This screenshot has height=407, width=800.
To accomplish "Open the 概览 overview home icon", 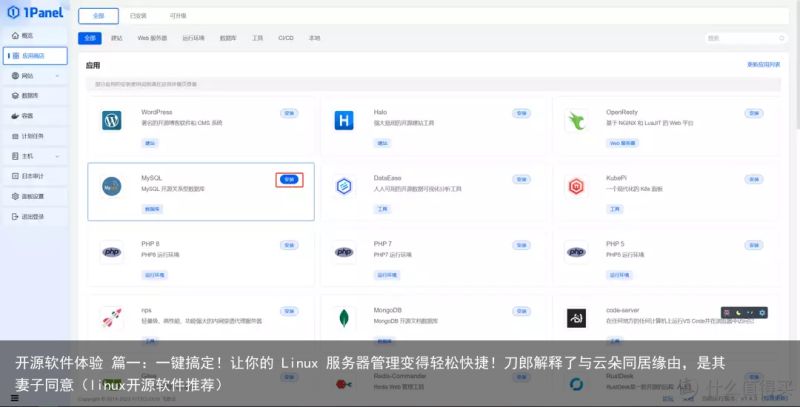I will [x=15, y=36].
